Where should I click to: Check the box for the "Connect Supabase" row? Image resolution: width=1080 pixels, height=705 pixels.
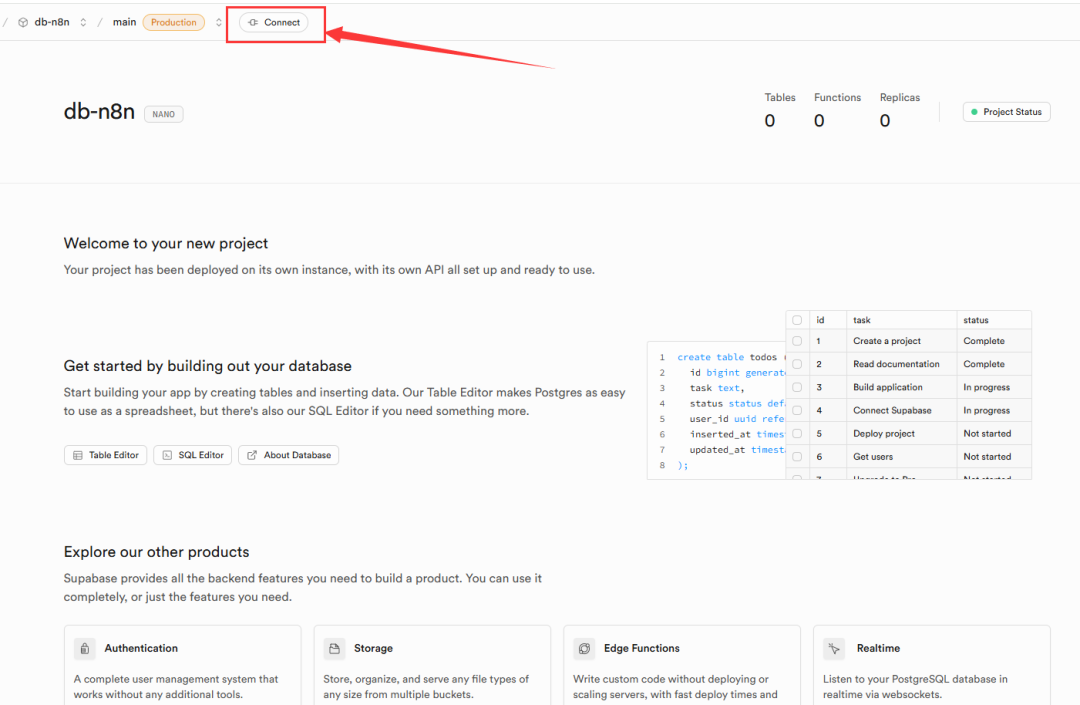(797, 410)
